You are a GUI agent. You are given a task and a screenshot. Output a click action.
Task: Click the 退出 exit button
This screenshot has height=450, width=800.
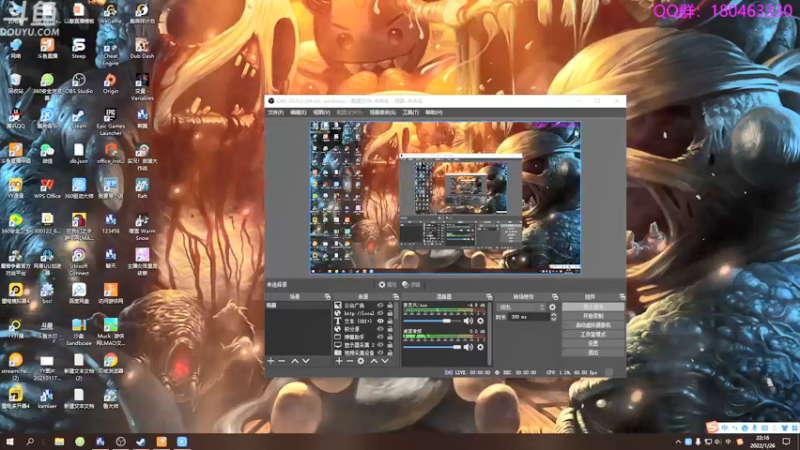593,353
